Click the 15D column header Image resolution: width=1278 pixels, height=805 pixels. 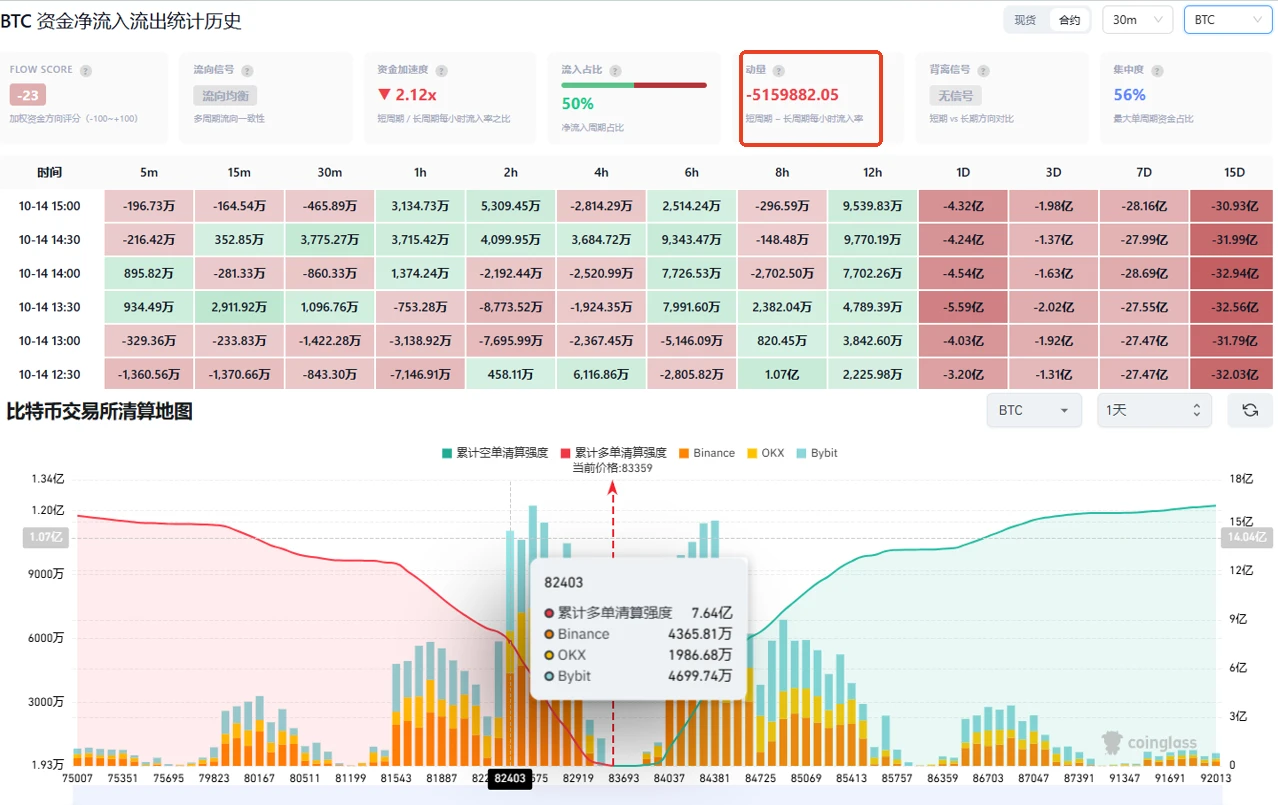pos(1234,173)
